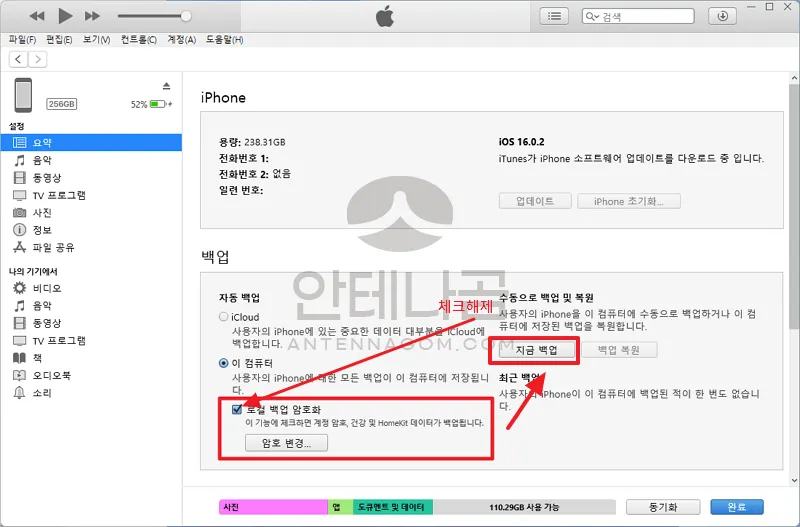Viewport: 800px width, 527px height.
Task: Select 음악 note icon under 나의 기기에서
Action: pos(19,306)
